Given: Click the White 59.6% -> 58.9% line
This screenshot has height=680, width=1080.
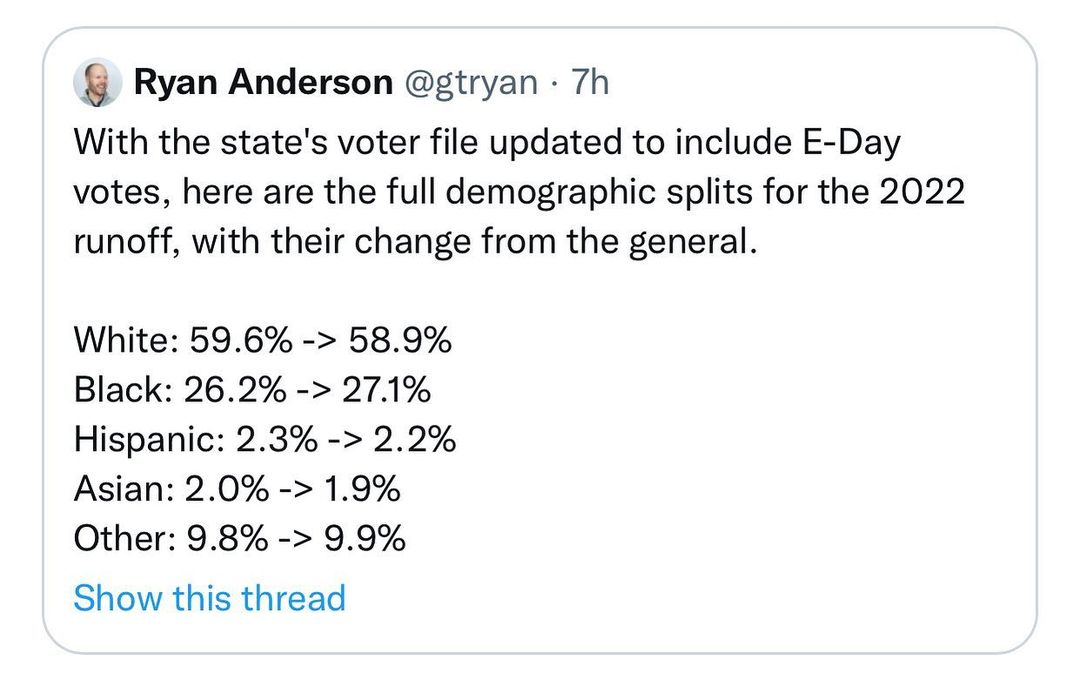Looking at the screenshot, I should pos(262,341).
